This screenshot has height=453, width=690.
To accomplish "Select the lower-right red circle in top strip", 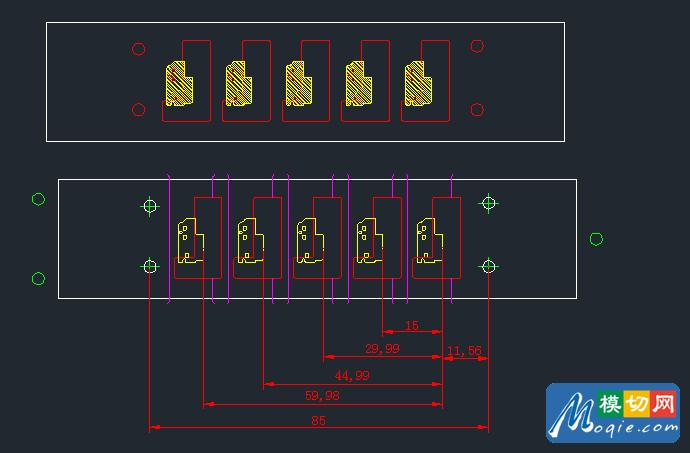I will coord(477,109).
